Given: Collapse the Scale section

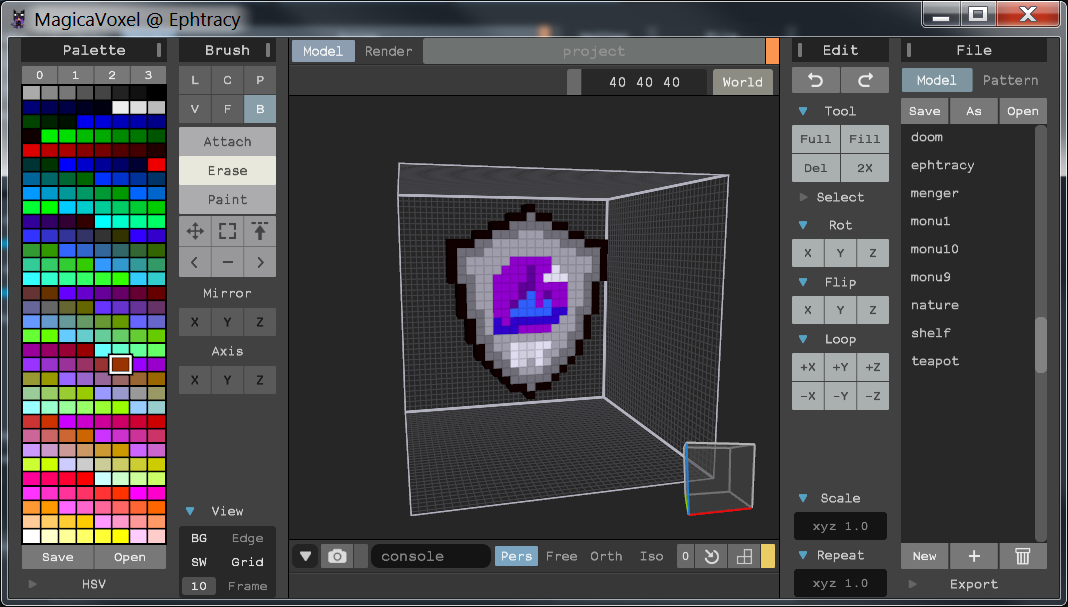Looking at the screenshot, I should (x=803, y=498).
